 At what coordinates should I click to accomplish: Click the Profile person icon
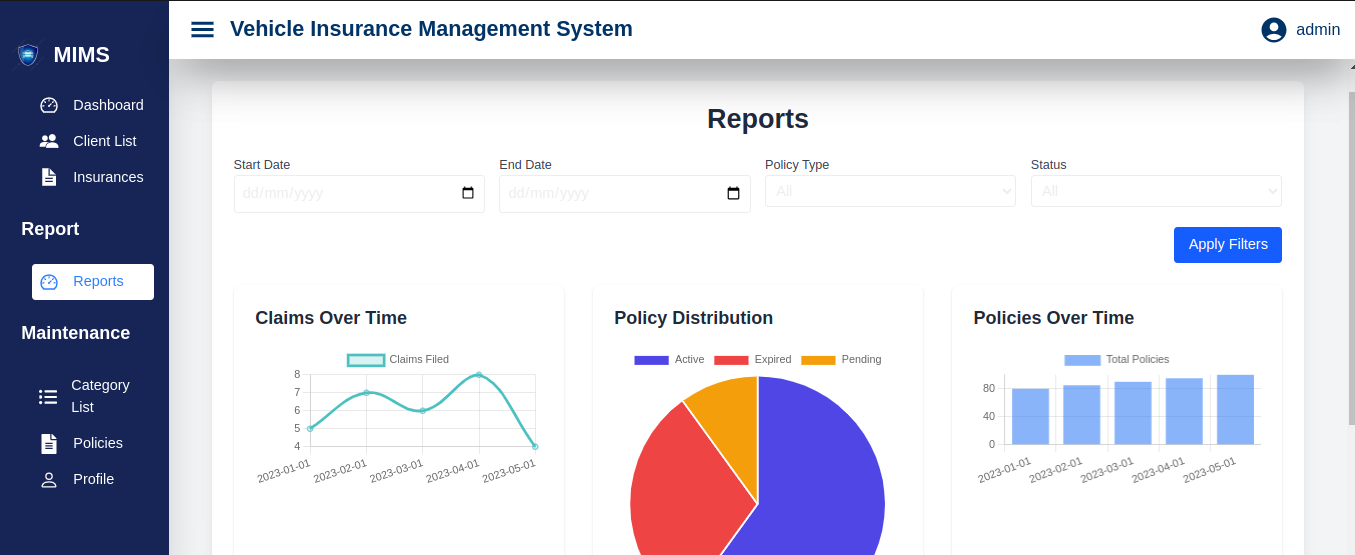coord(49,479)
